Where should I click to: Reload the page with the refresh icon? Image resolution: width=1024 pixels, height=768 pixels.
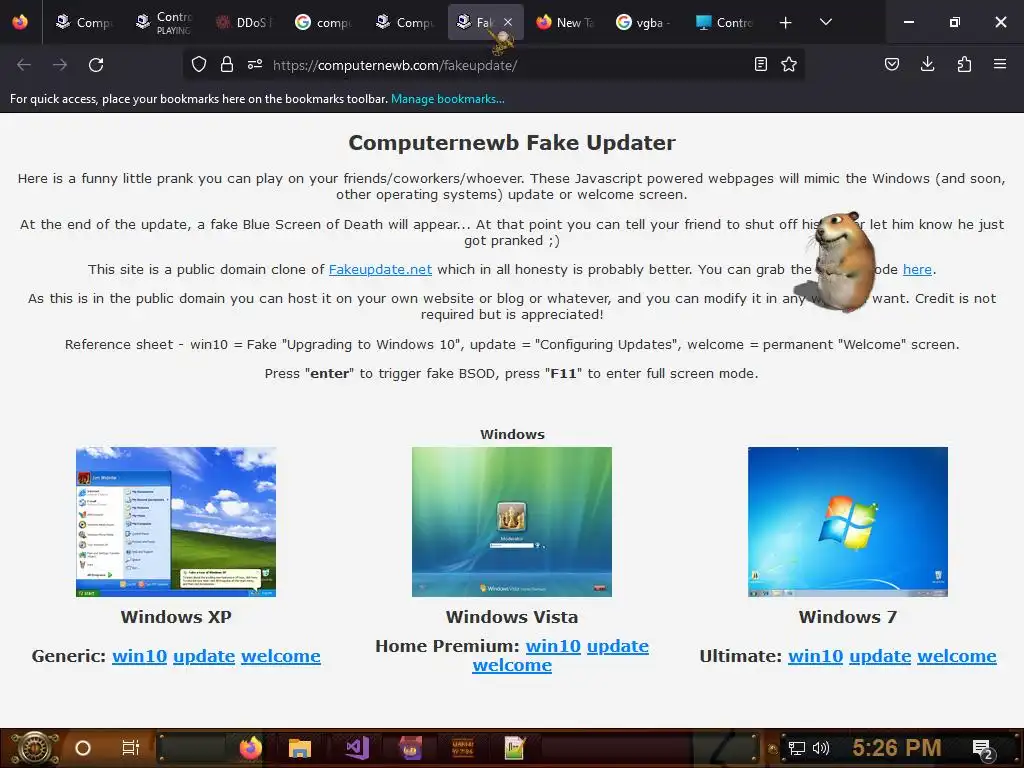96,65
